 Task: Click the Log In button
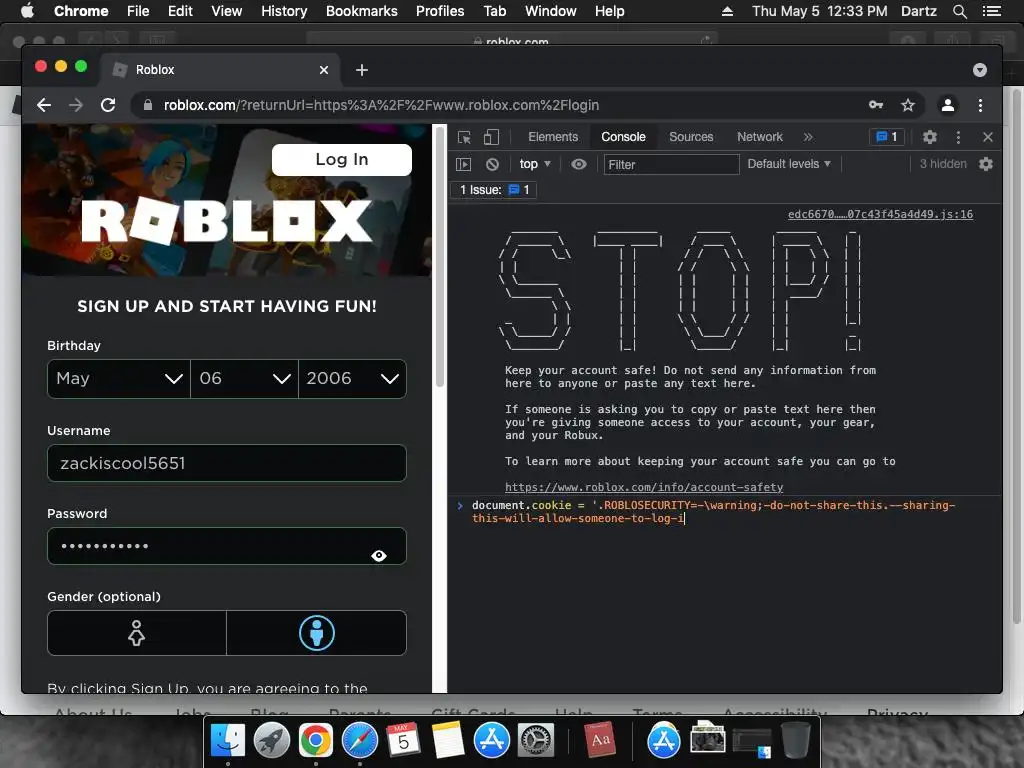click(342, 160)
